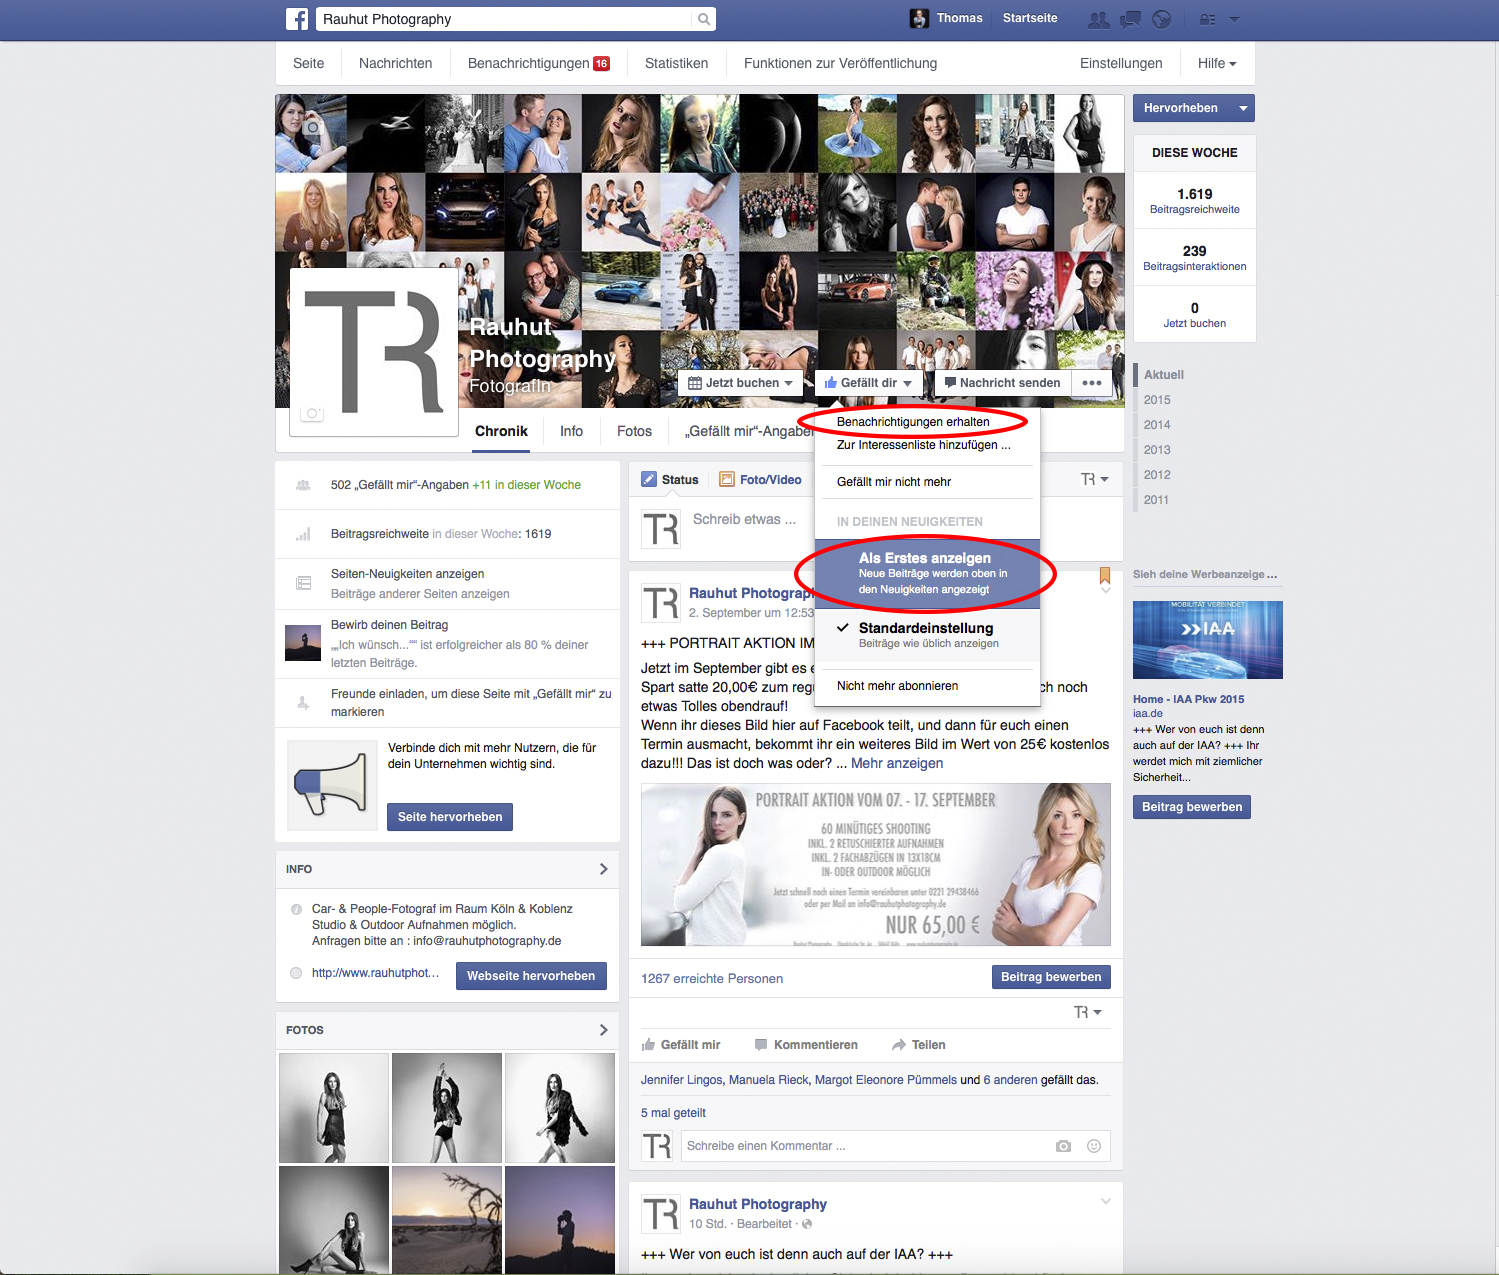Open the IAA ad thumbnail
Viewport: 1499px width, 1275px height.
[x=1208, y=640]
